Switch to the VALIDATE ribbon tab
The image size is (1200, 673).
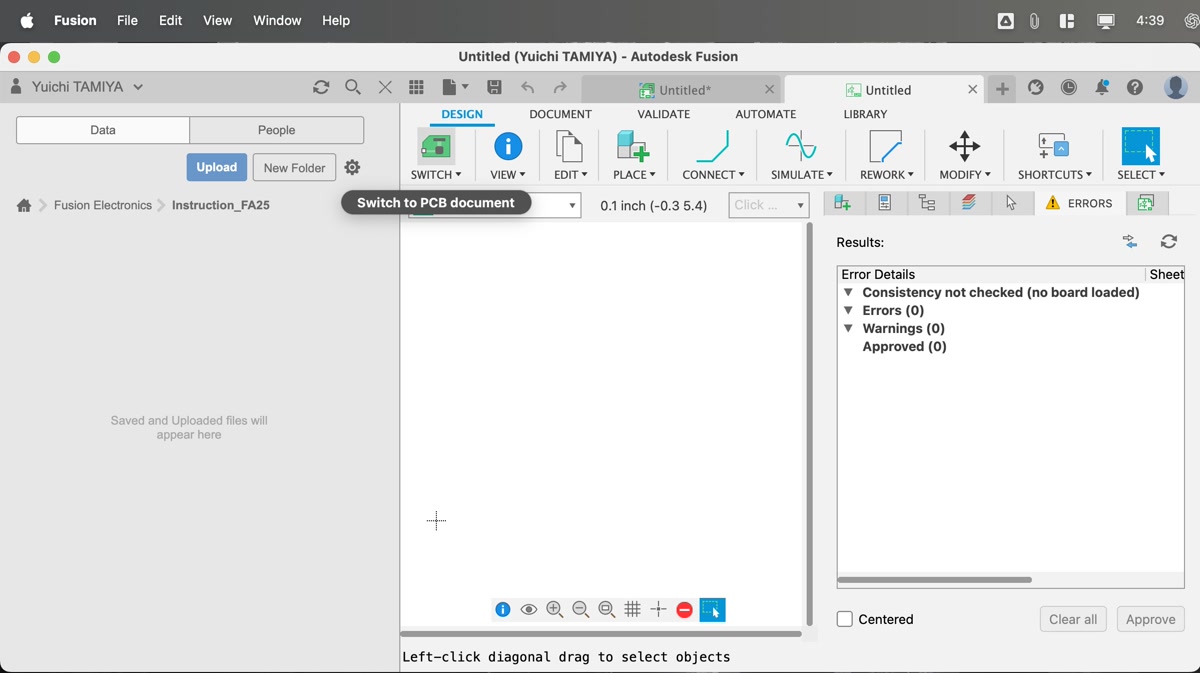tap(664, 114)
